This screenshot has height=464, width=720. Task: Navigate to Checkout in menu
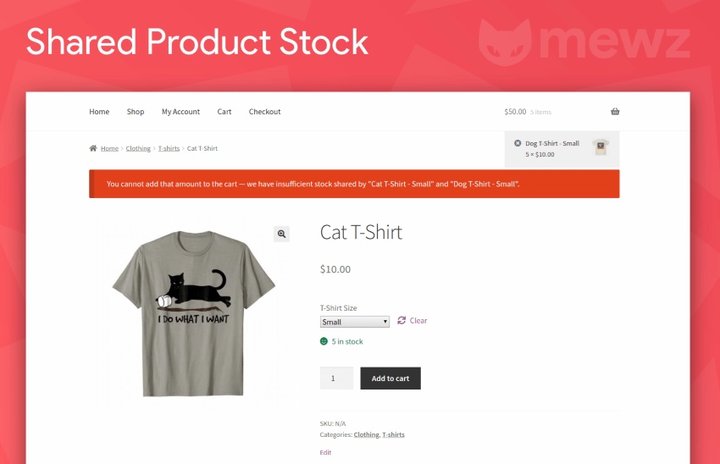264,112
